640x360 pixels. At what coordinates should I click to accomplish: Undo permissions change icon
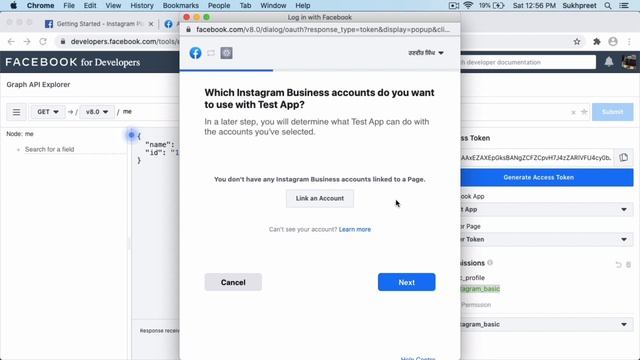(618, 265)
